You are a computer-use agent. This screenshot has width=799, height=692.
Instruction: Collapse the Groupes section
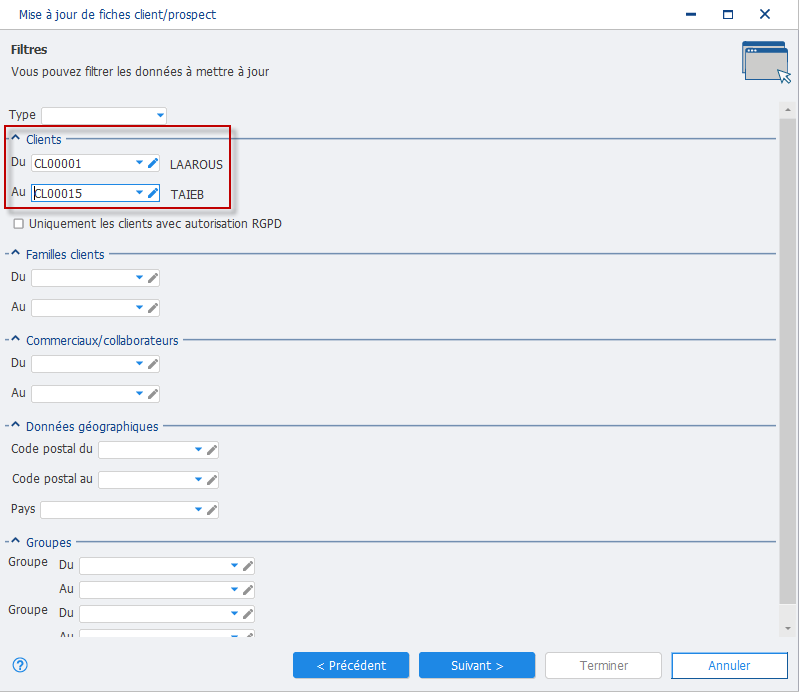(15, 541)
